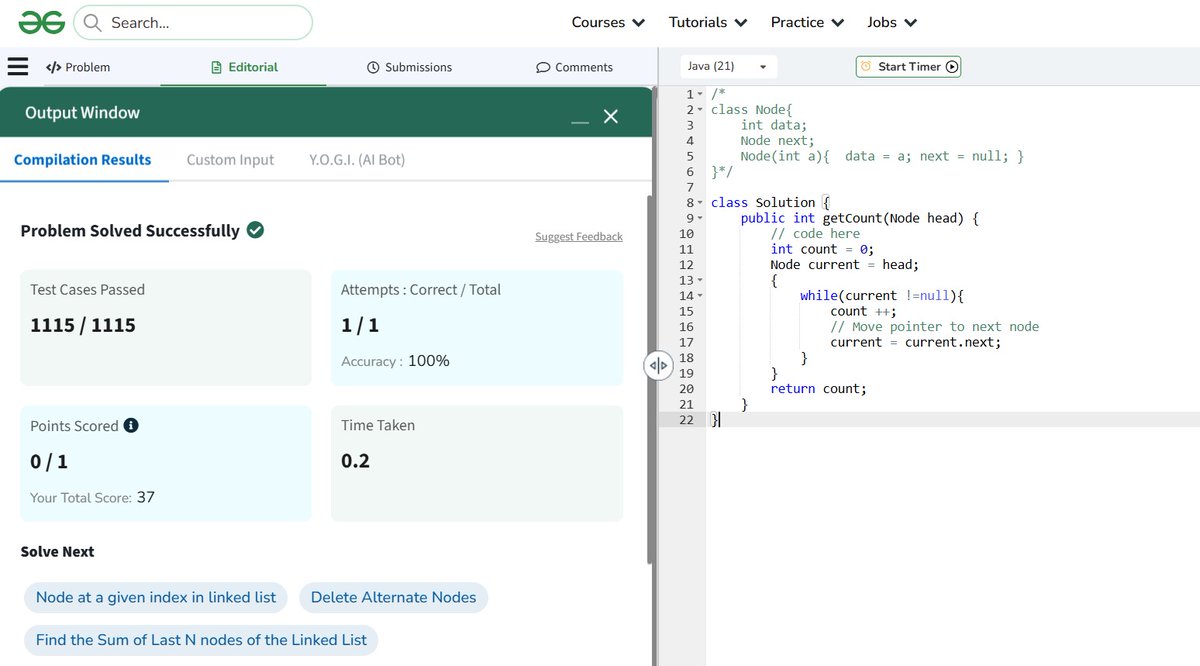Click the info icon next to Points Scored
1200x666 pixels.
[x=133, y=425]
